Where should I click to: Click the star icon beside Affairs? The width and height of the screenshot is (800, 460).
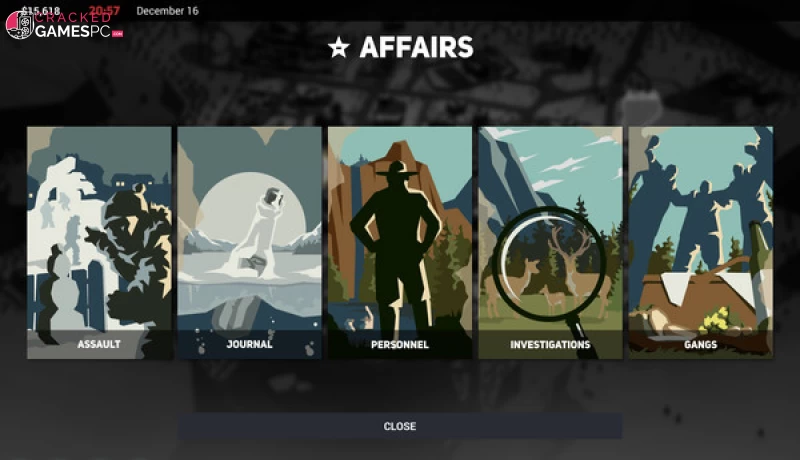(339, 47)
